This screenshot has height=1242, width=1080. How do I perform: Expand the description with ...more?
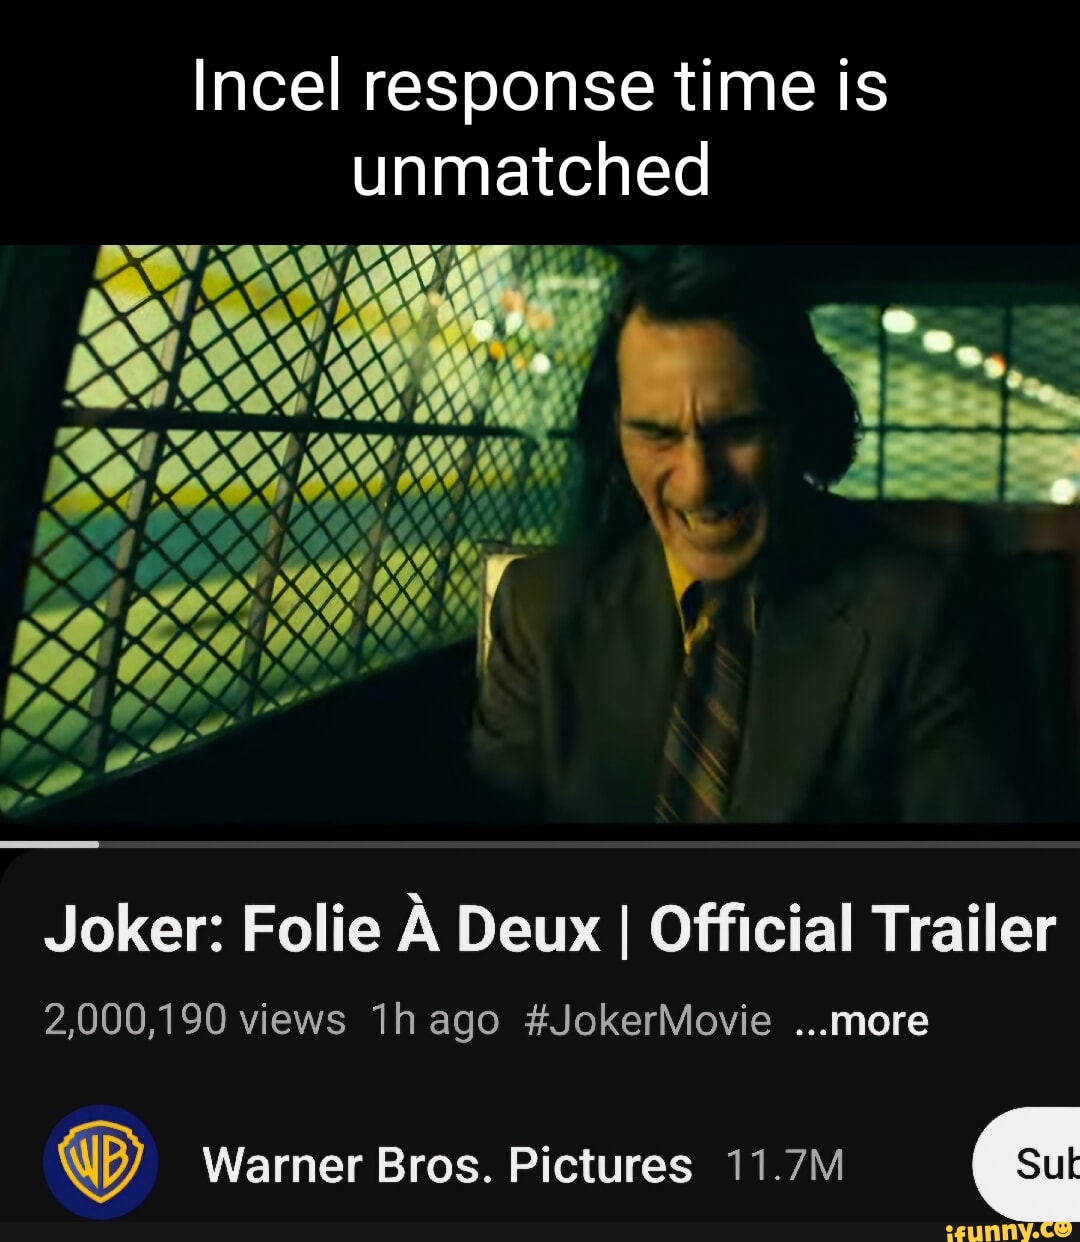point(862,1021)
